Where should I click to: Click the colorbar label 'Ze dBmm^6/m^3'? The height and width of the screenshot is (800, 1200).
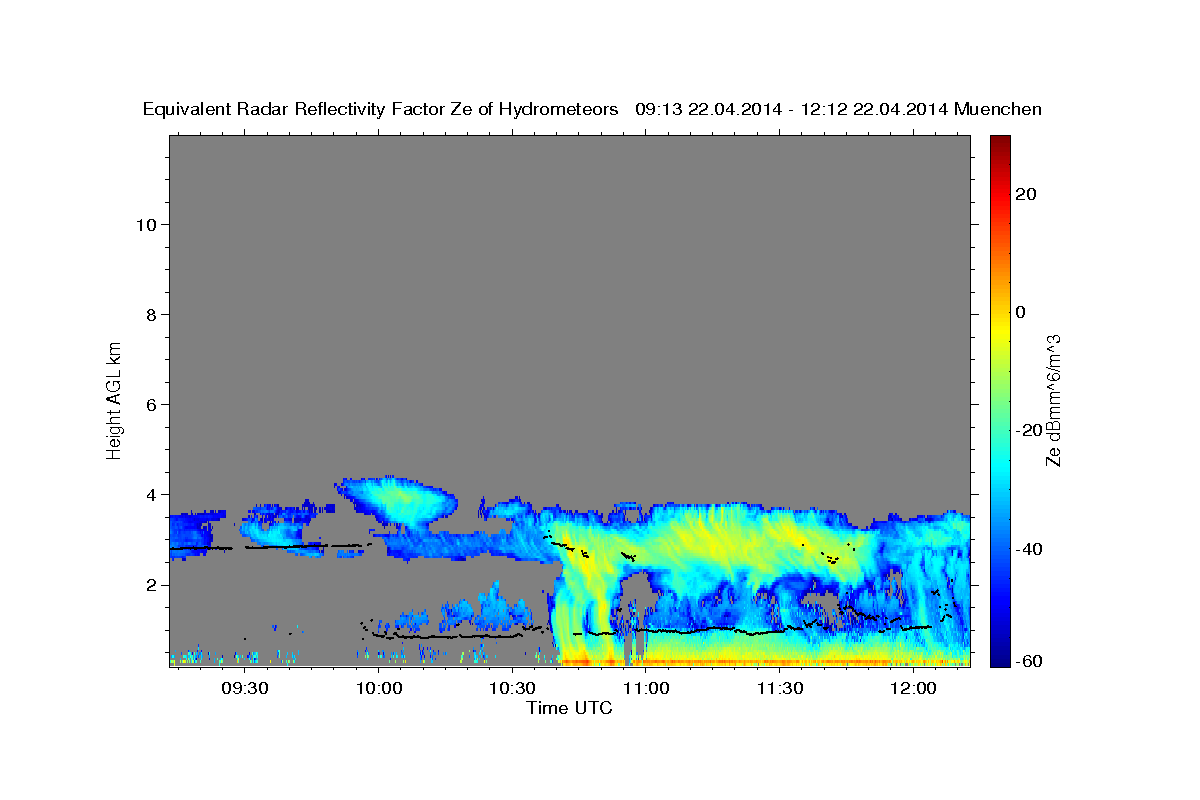(x=1053, y=400)
